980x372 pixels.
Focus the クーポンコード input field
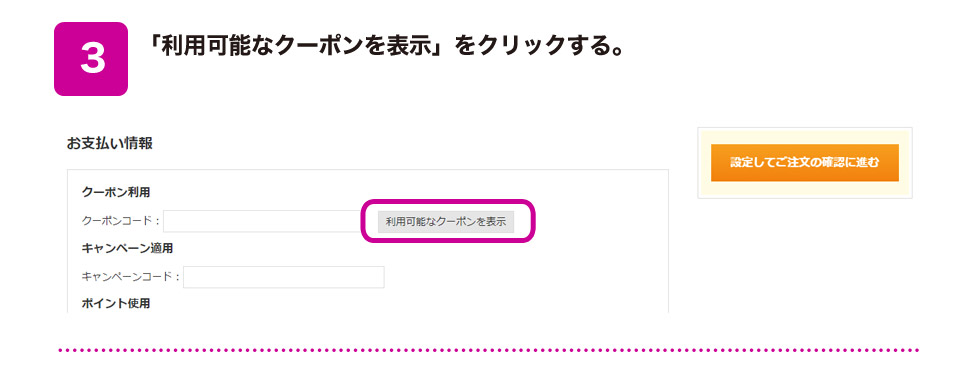point(262,221)
